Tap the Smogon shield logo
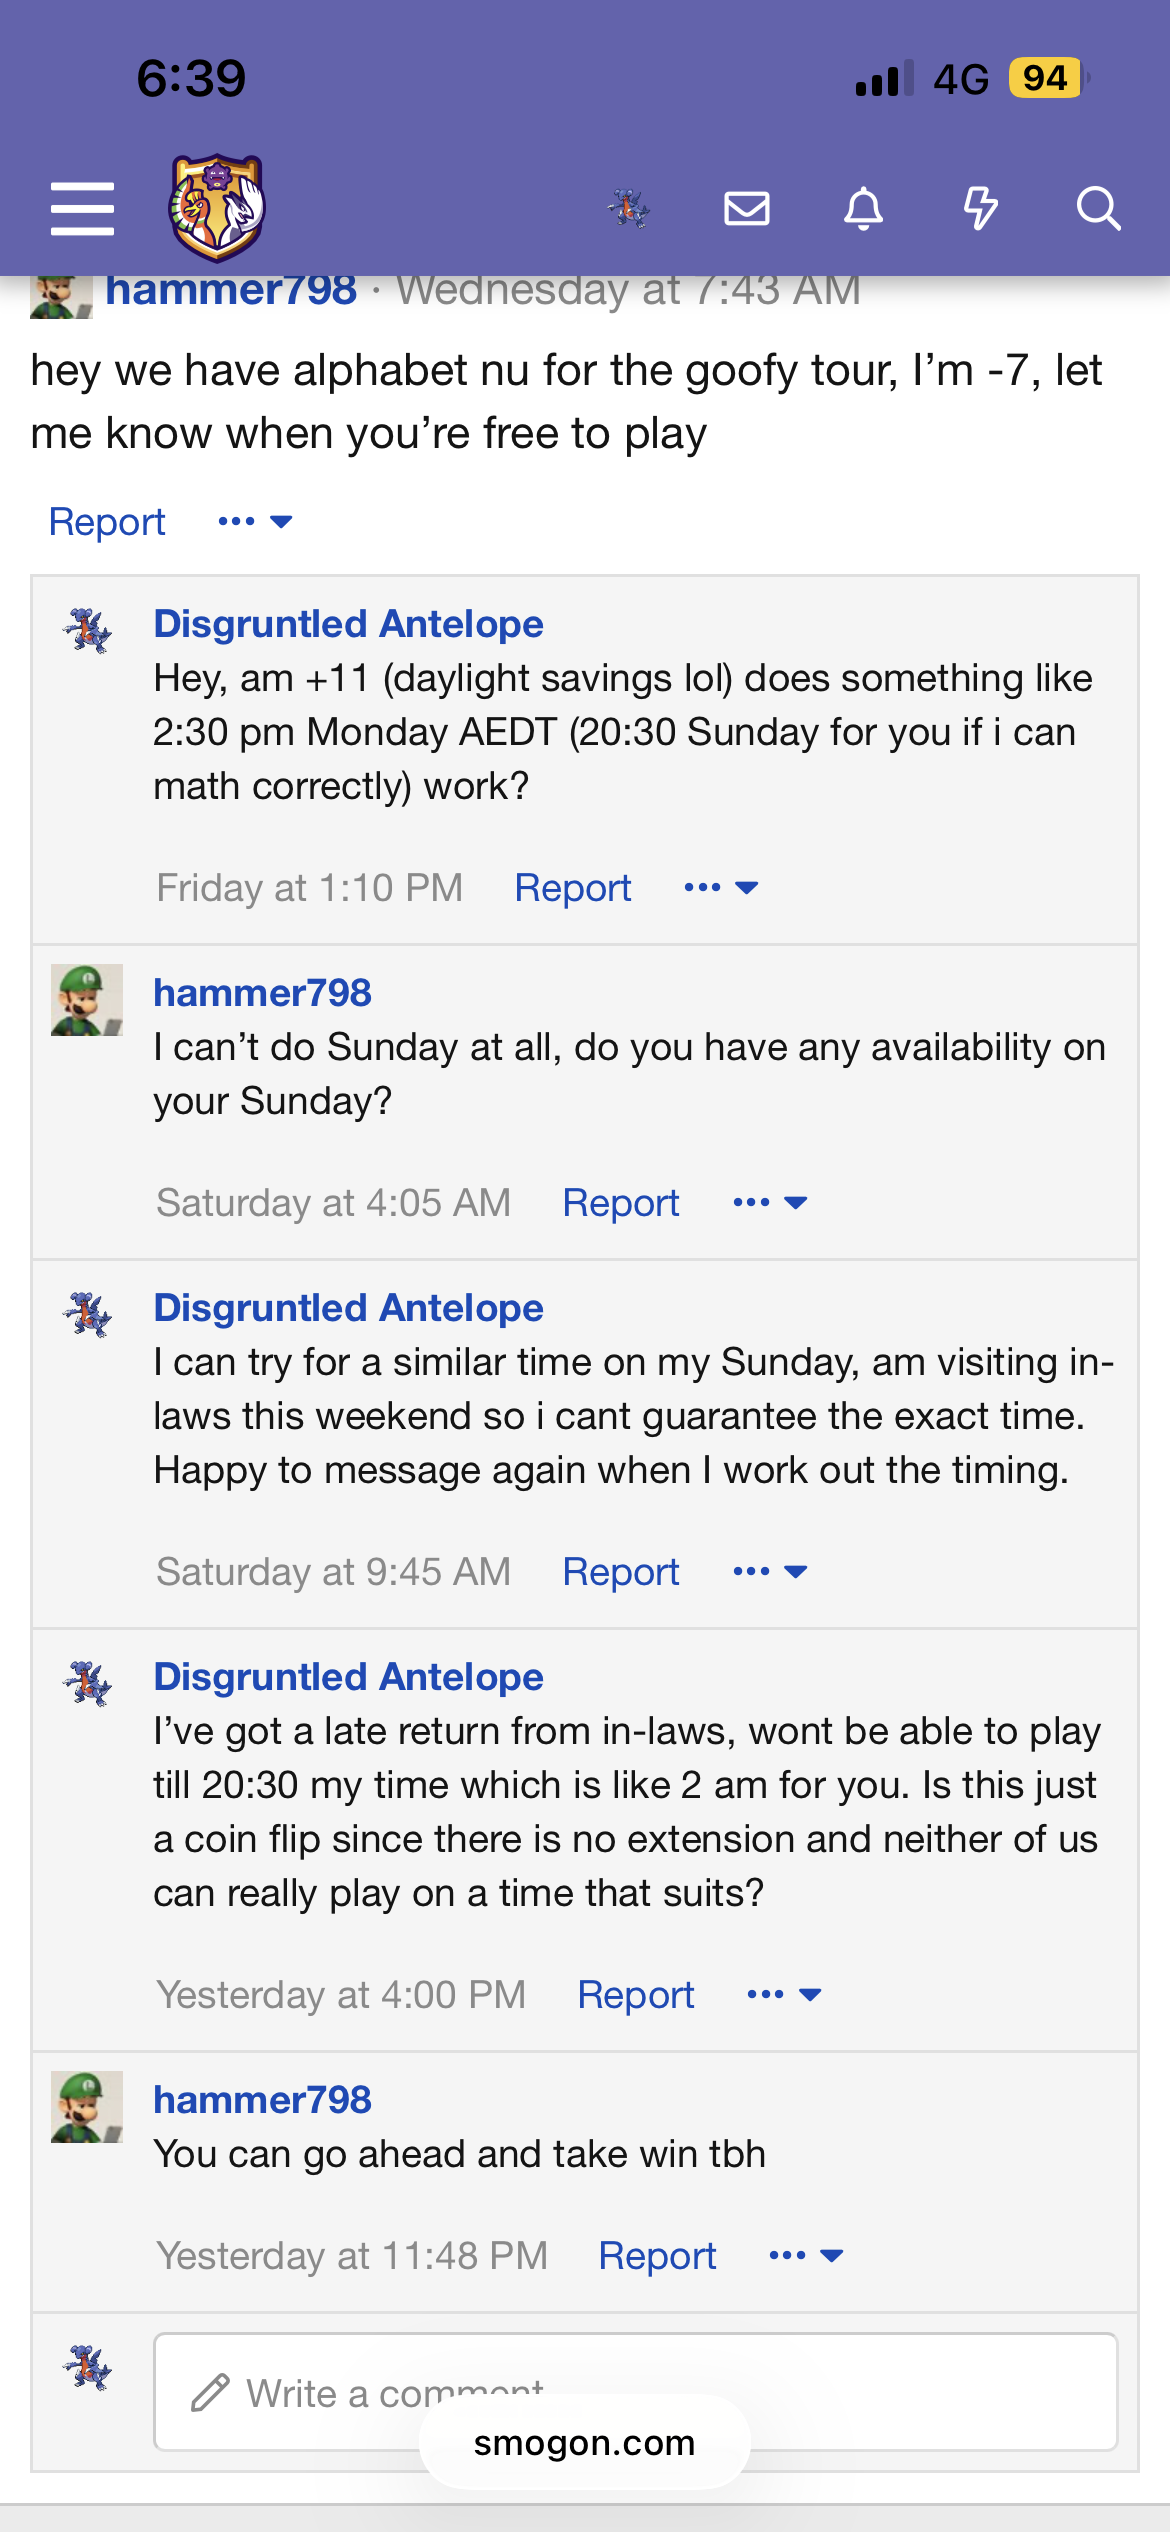The image size is (1170, 2532). pos(216,207)
